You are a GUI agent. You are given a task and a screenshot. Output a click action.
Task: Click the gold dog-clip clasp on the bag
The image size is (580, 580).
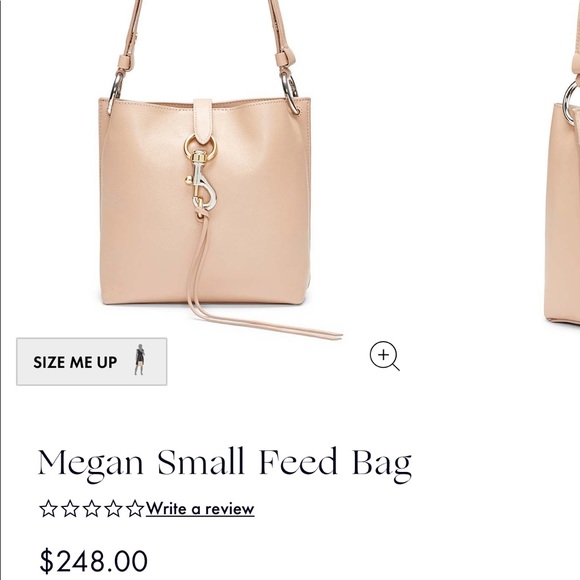pos(202,181)
